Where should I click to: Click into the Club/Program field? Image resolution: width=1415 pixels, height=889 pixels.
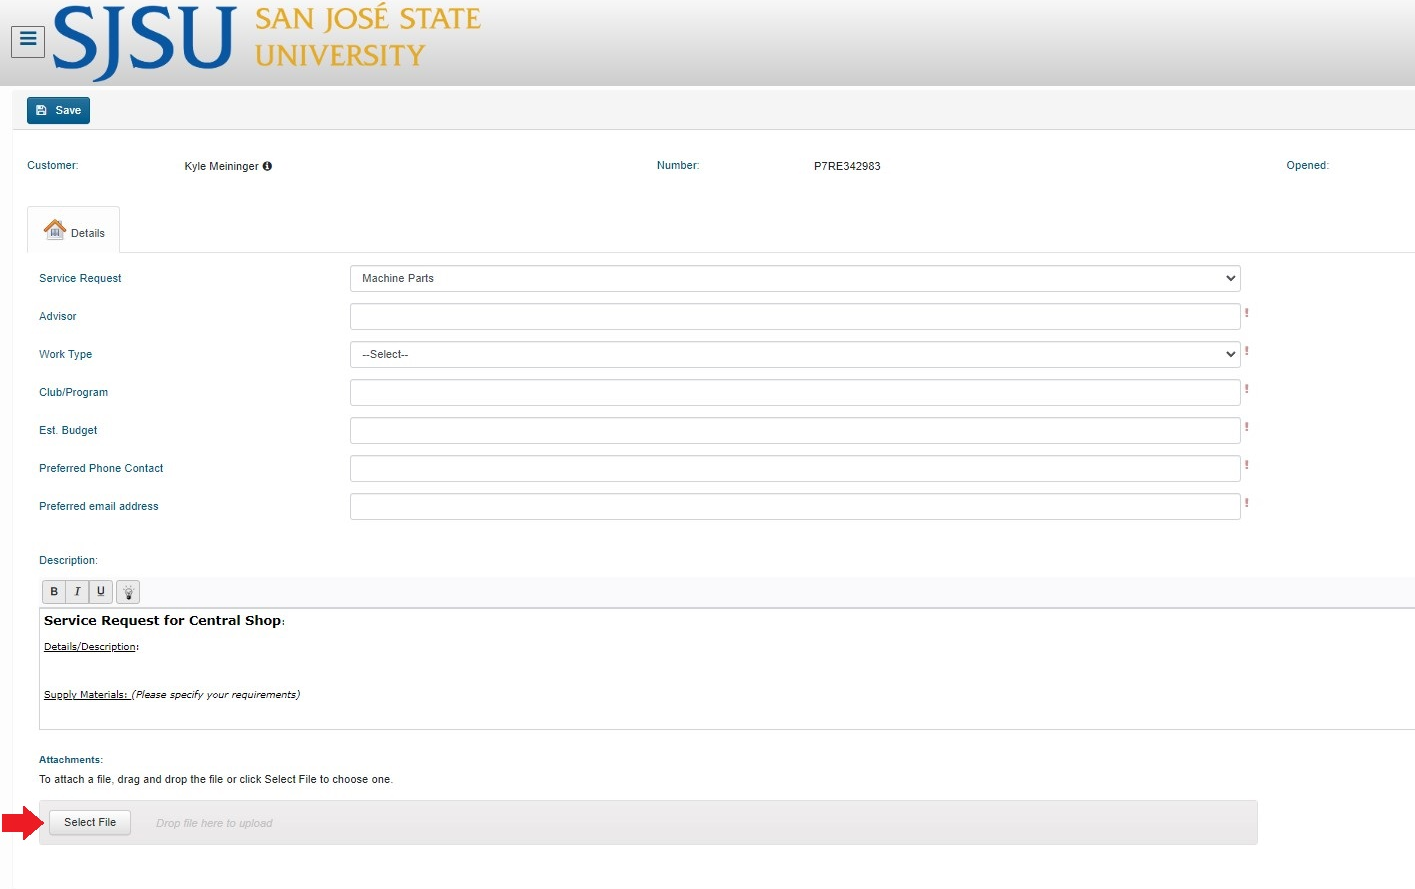(794, 393)
